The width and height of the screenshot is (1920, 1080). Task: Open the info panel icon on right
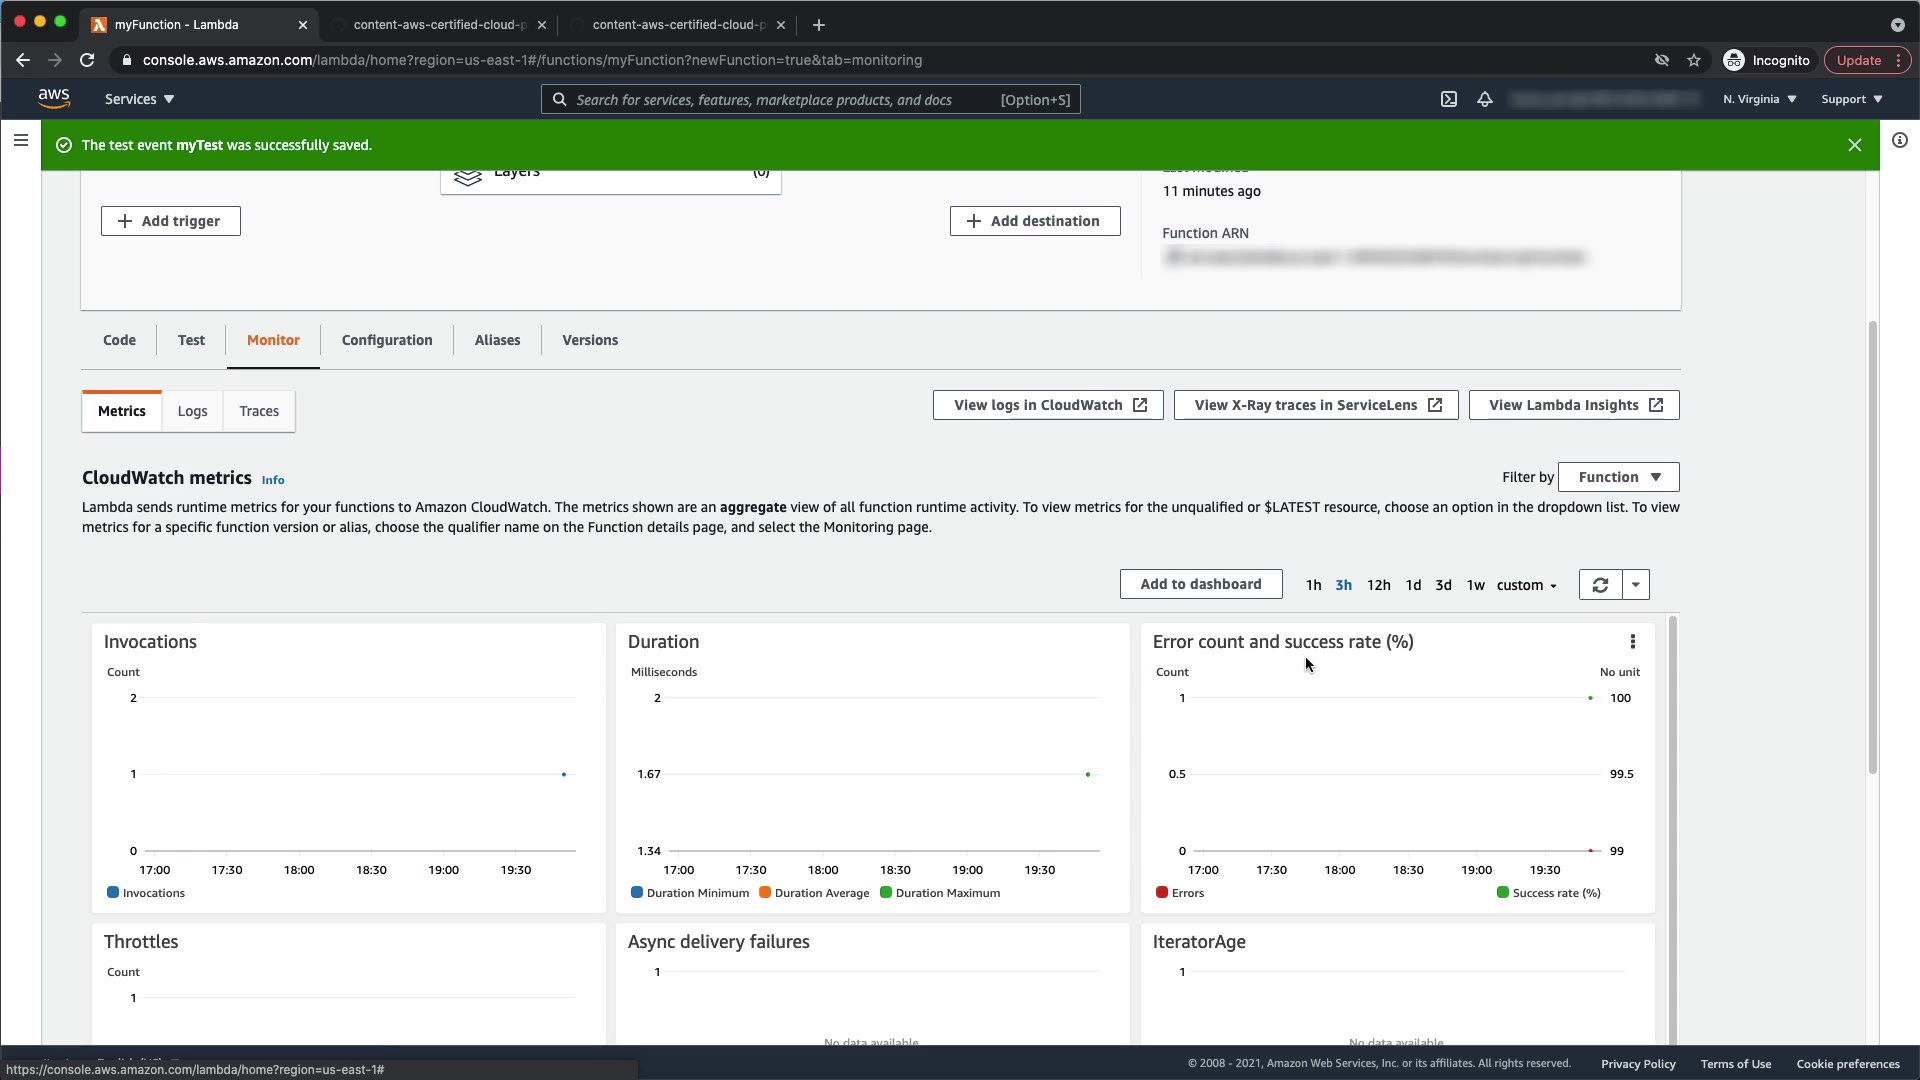coord(1900,141)
